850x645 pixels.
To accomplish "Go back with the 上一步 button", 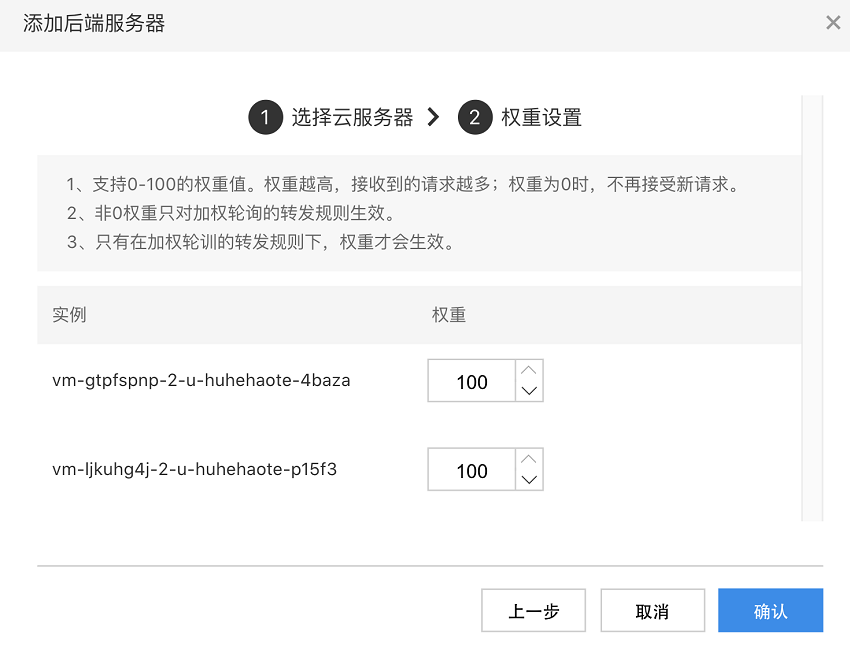I will pyautogui.click(x=534, y=610).
